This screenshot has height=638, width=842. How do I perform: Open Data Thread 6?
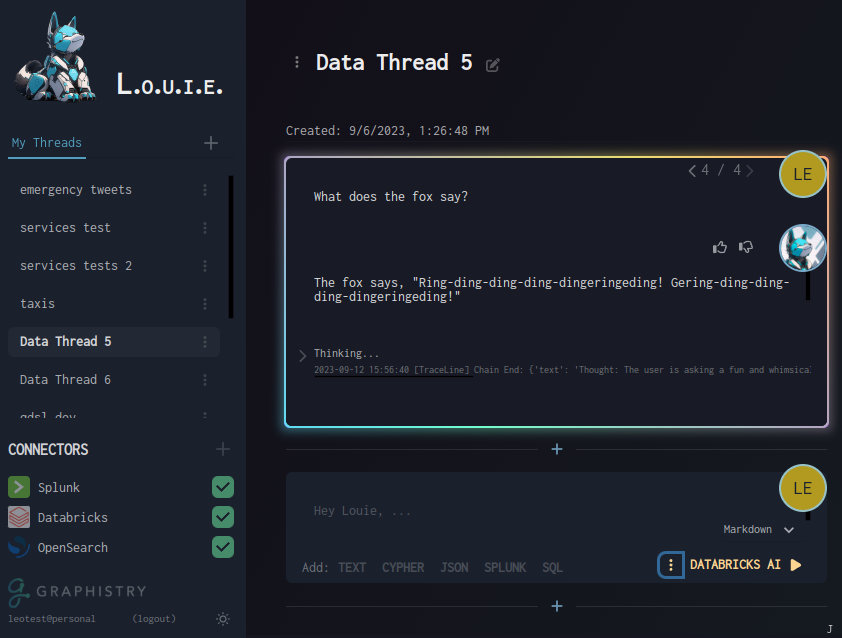(65, 380)
